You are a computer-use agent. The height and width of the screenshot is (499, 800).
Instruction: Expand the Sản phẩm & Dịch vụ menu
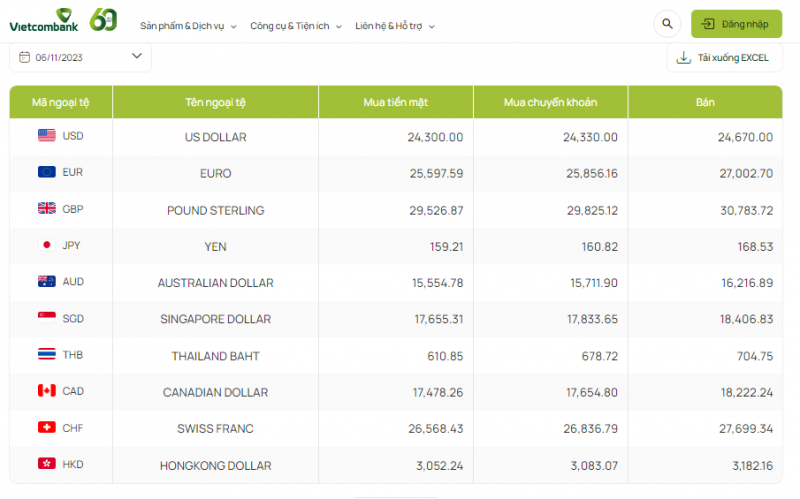pyautogui.click(x=189, y=26)
